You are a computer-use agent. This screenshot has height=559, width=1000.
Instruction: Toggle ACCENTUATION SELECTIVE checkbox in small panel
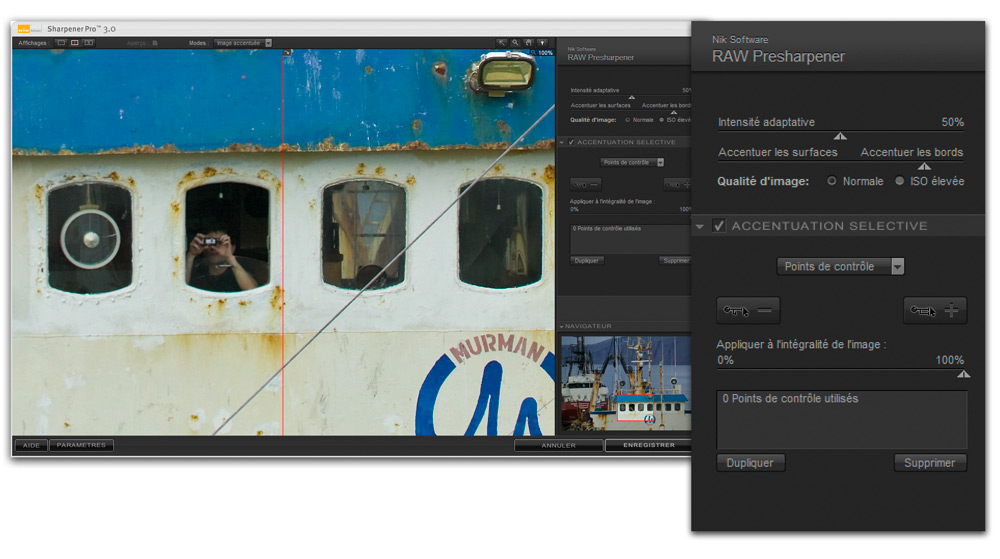tap(571, 142)
